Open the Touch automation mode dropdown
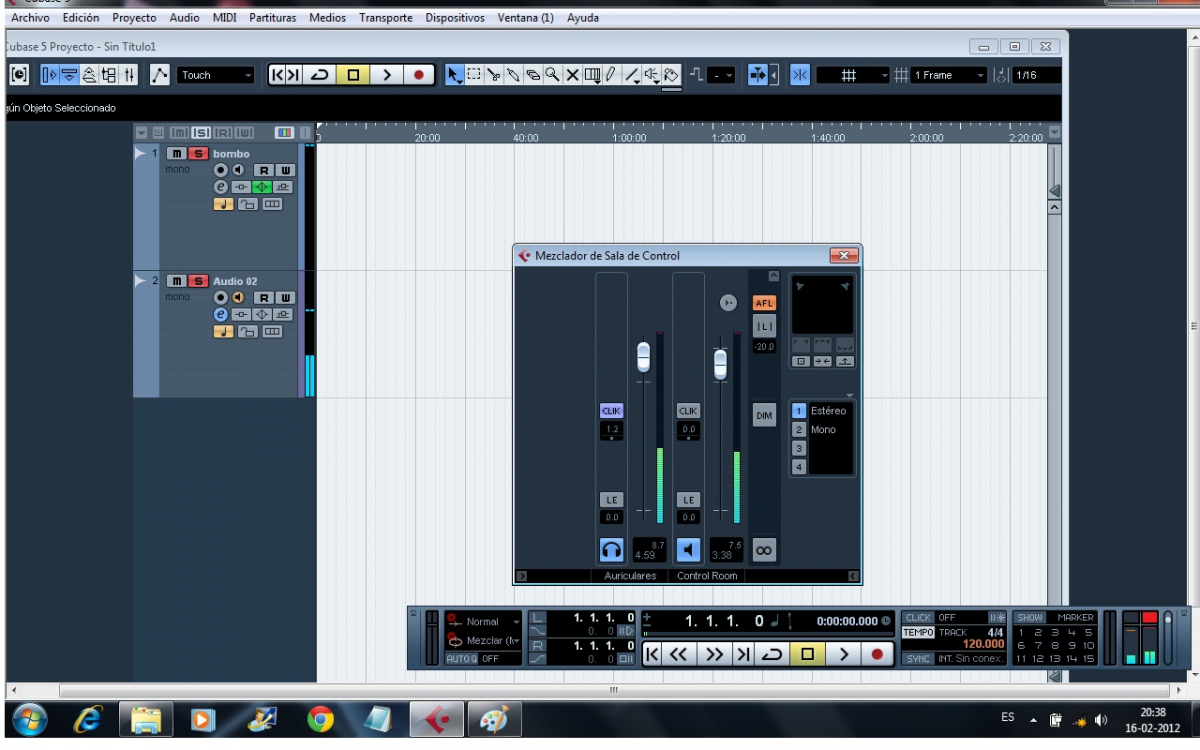This screenshot has height=750, width=1200. tap(217, 75)
